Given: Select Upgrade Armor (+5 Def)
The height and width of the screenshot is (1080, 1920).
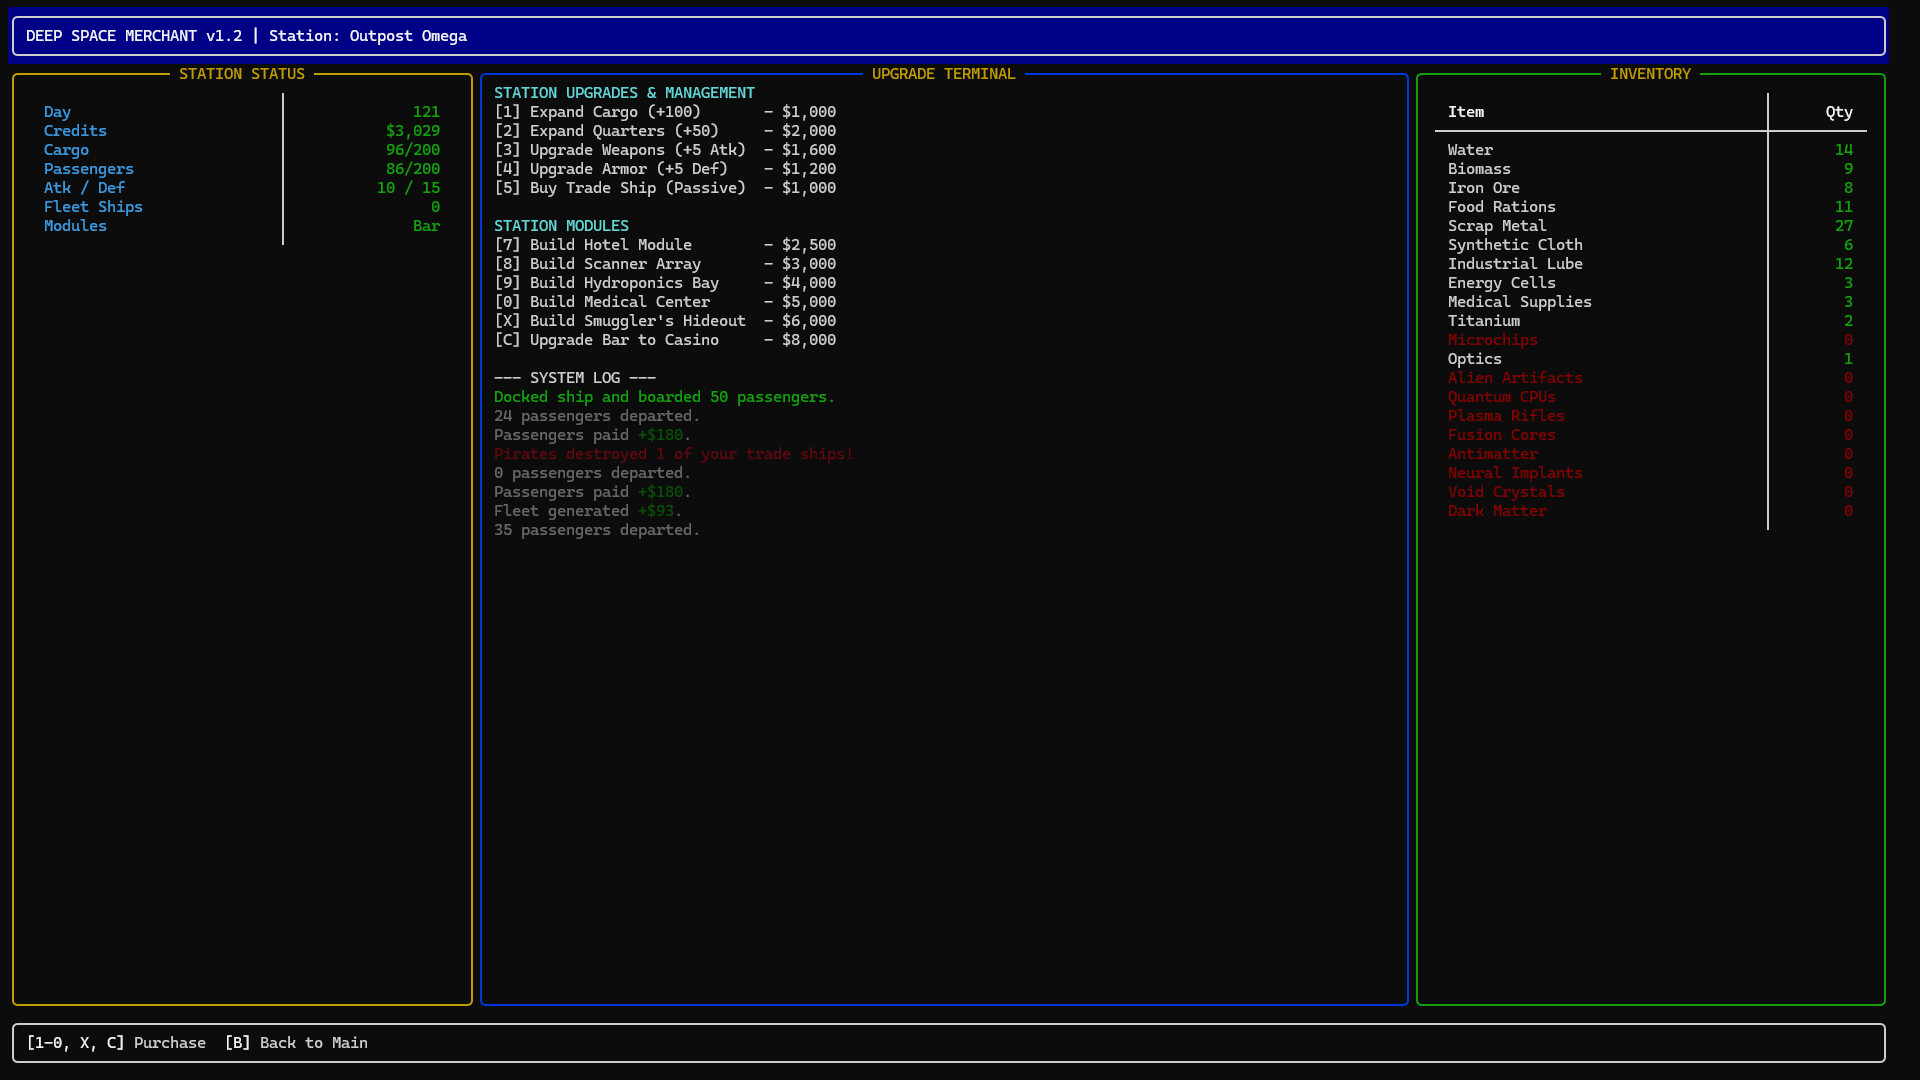Looking at the screenshot, I should [x=665, y=169].
